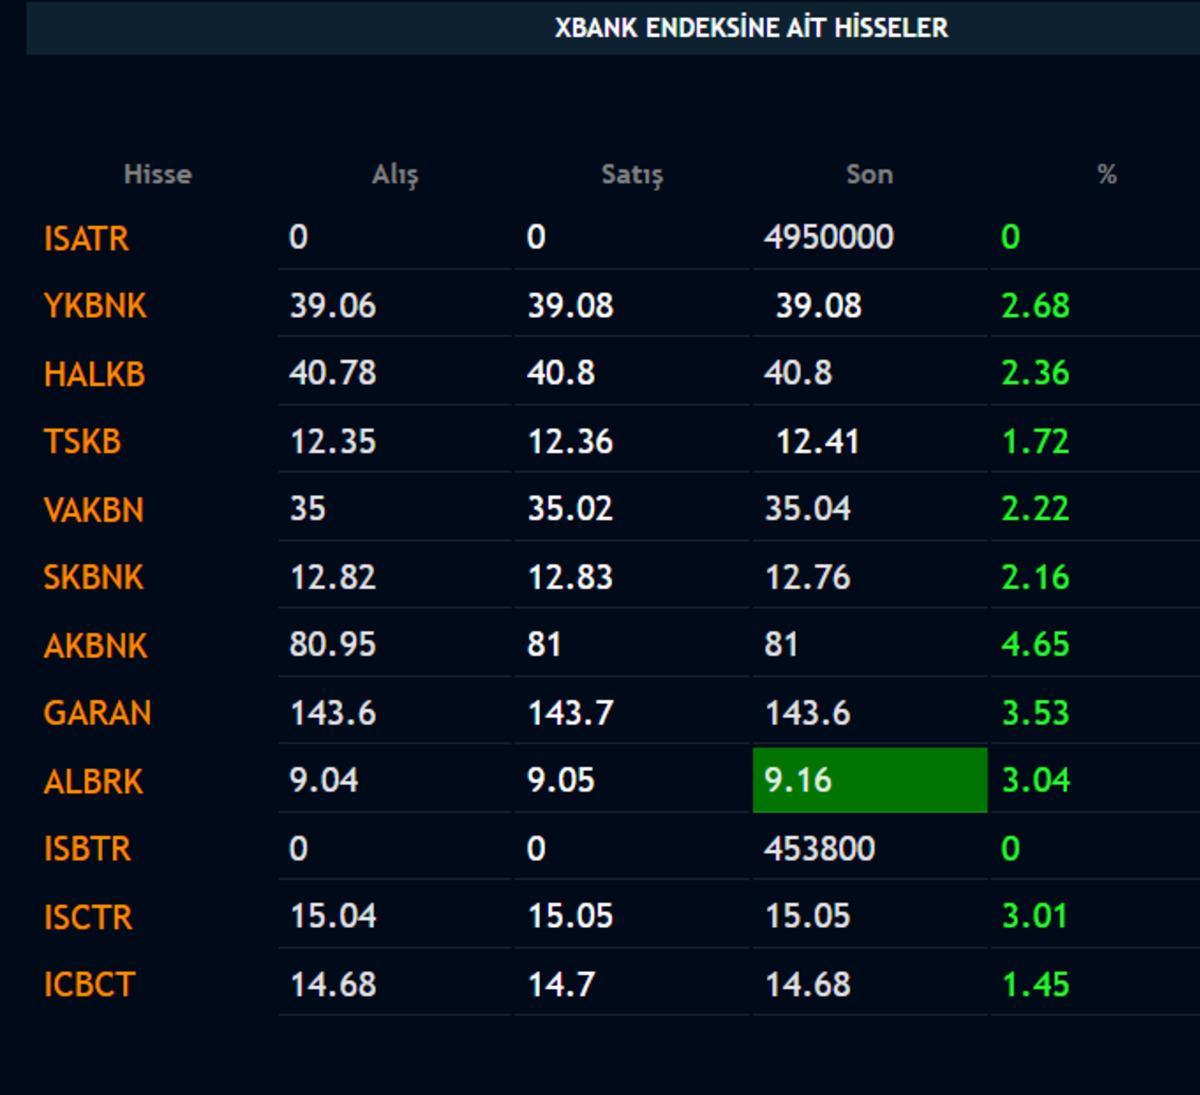Click the ICBCT stock symbol
This screenshot has width=1200, height=1095.
(89, 985)
